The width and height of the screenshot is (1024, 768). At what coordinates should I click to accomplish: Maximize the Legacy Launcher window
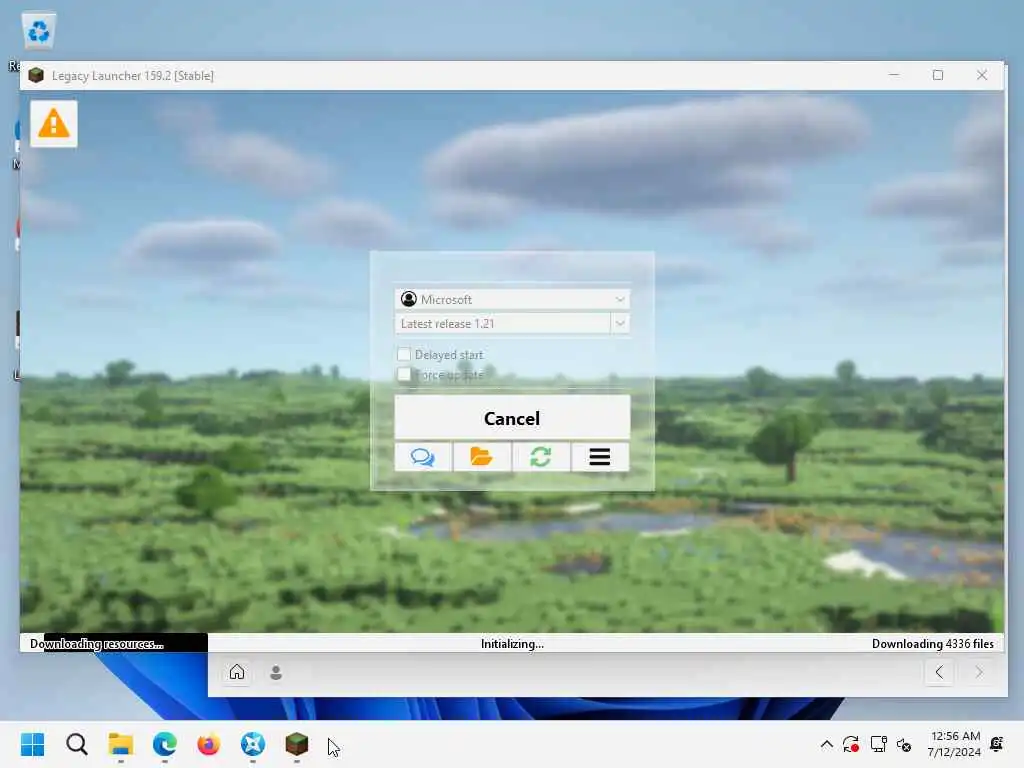point(938,75)
